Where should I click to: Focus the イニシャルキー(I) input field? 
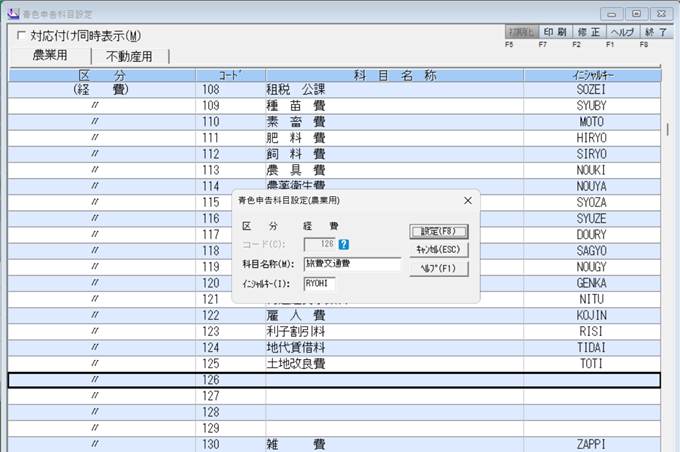pos(319,284)
